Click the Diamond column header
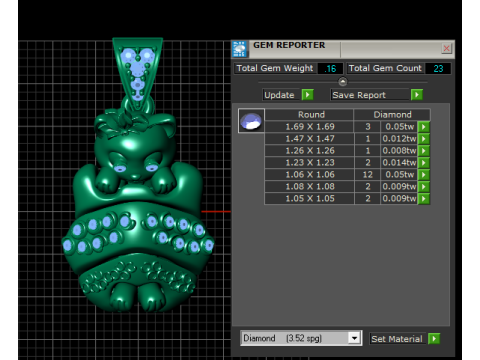Viewport: 480px width, 360px height. point(392,115)
